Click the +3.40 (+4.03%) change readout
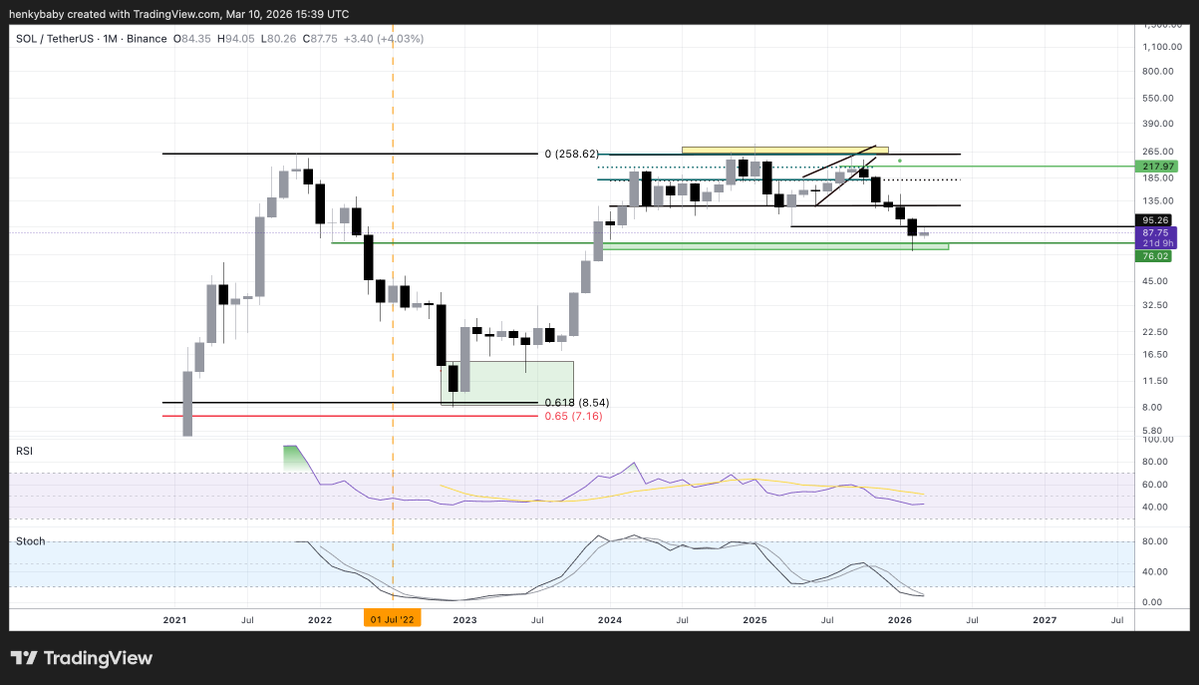The height and width of the screenshot is (685, 1199). 385,38
